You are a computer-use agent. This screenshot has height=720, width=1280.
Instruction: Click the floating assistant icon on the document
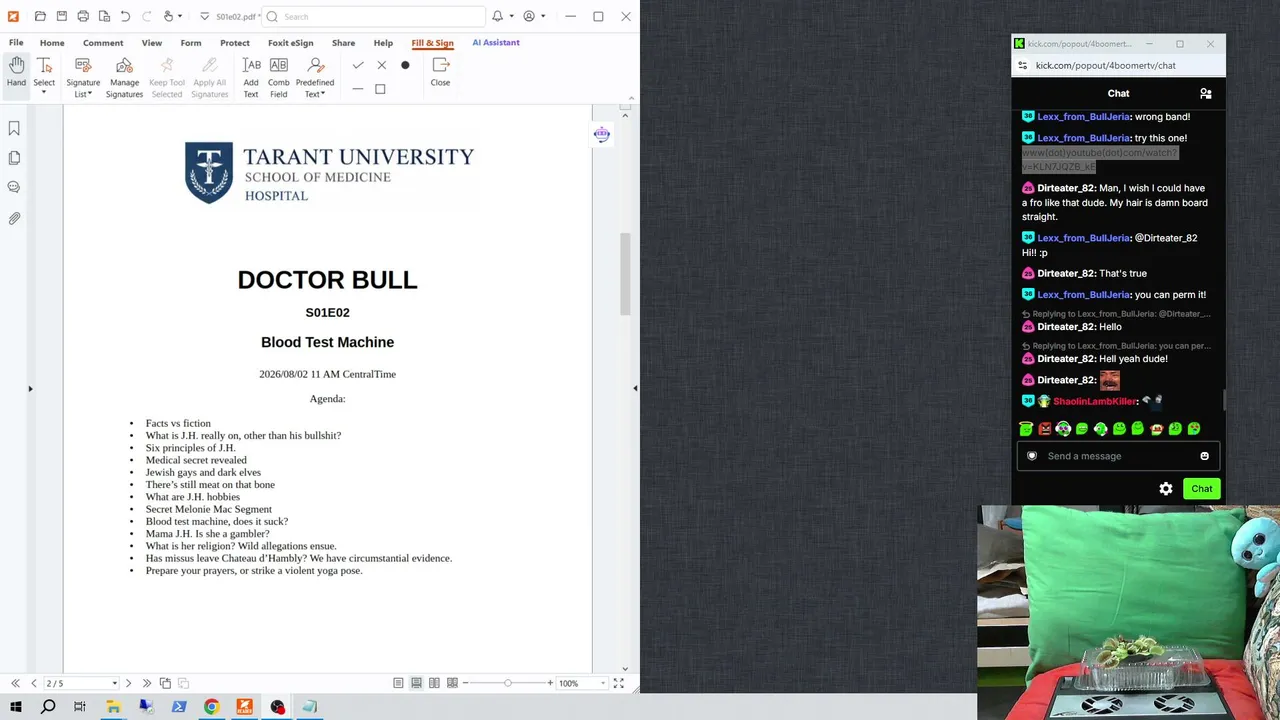click(601, 135)
